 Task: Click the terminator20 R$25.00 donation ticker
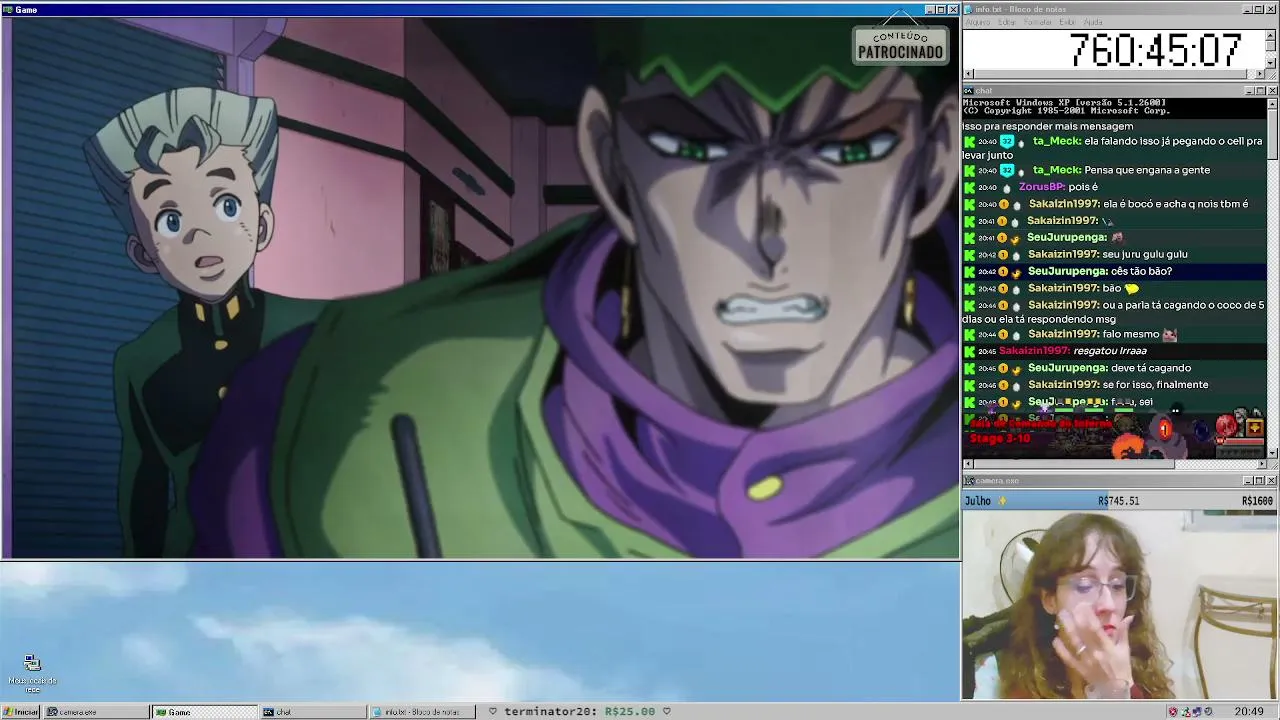click(579, 712)
